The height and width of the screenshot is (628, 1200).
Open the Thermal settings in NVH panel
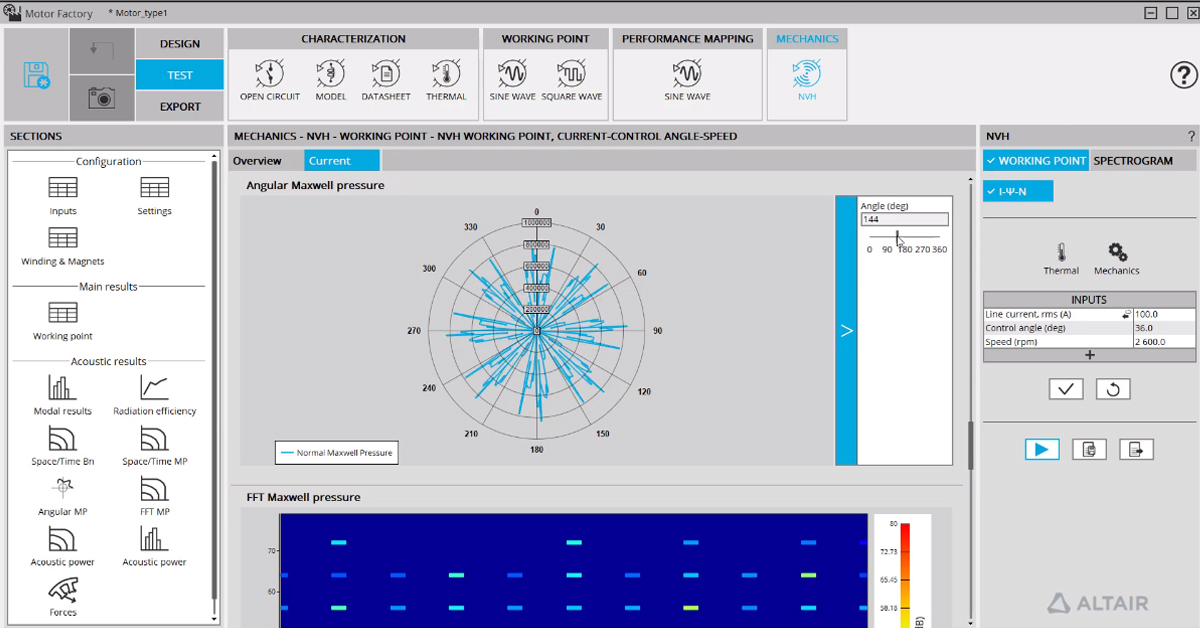(1061, 258)
